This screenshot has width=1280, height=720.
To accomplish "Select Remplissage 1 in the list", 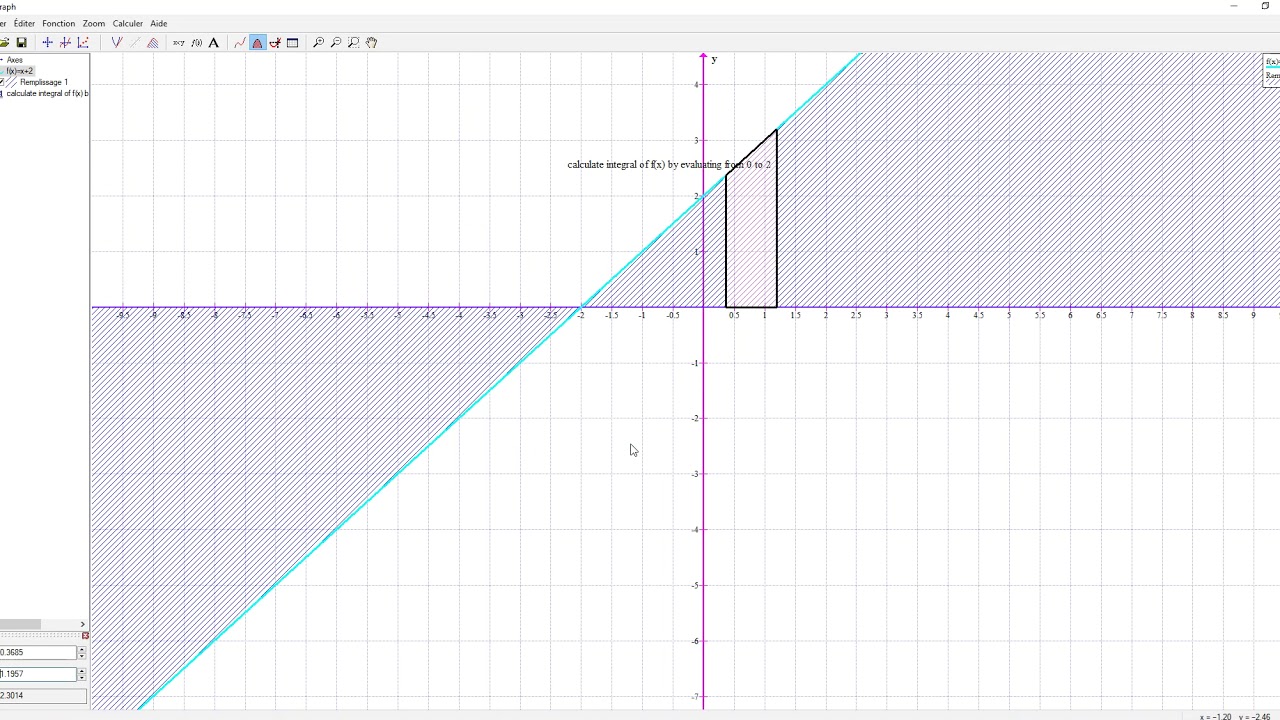I will click(x=43, y=82).
